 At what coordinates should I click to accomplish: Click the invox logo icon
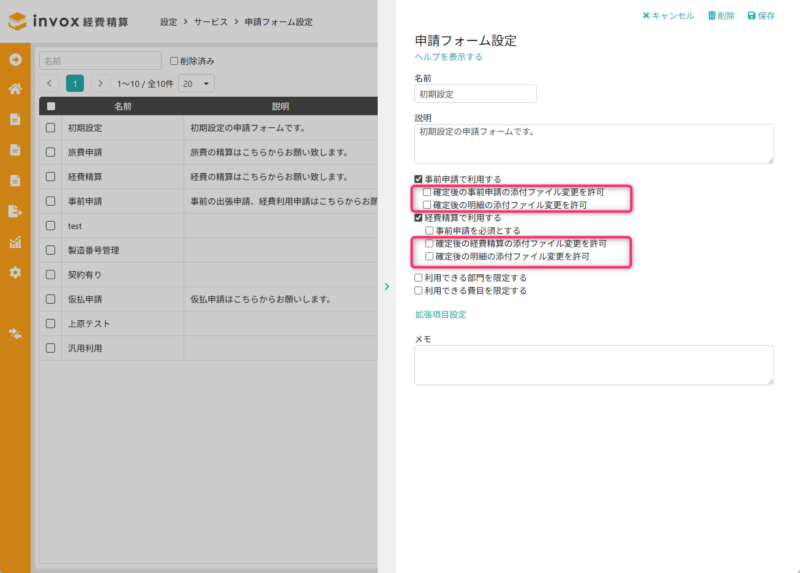click(x=17, y=21)
